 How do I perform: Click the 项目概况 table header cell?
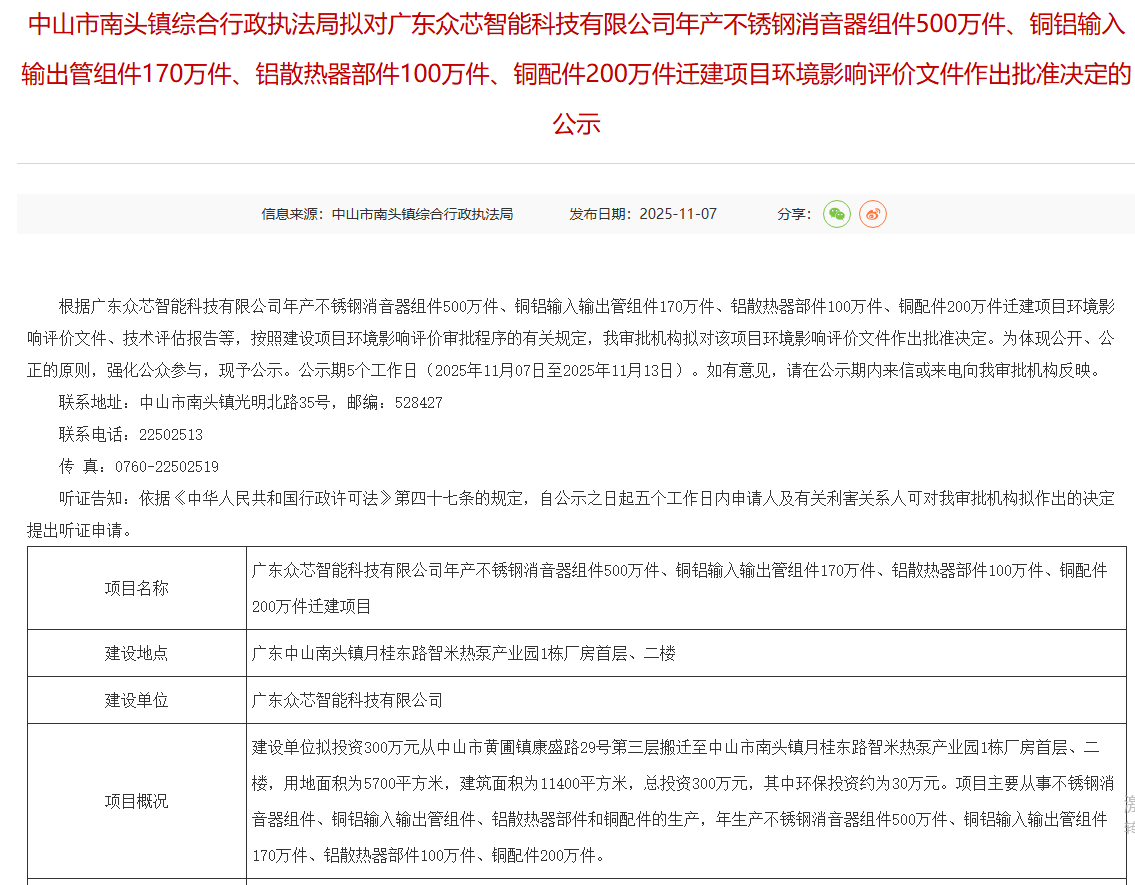[137, 801]
